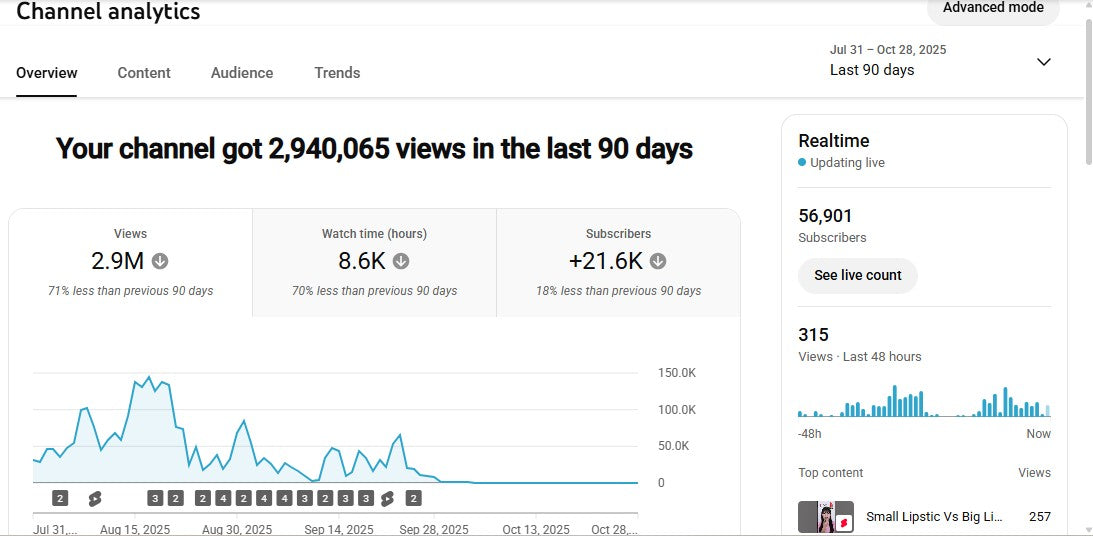Click the blue Updating live dot indicator
The width and height of the screenshot is (1093, 536).
click(802, 163)
